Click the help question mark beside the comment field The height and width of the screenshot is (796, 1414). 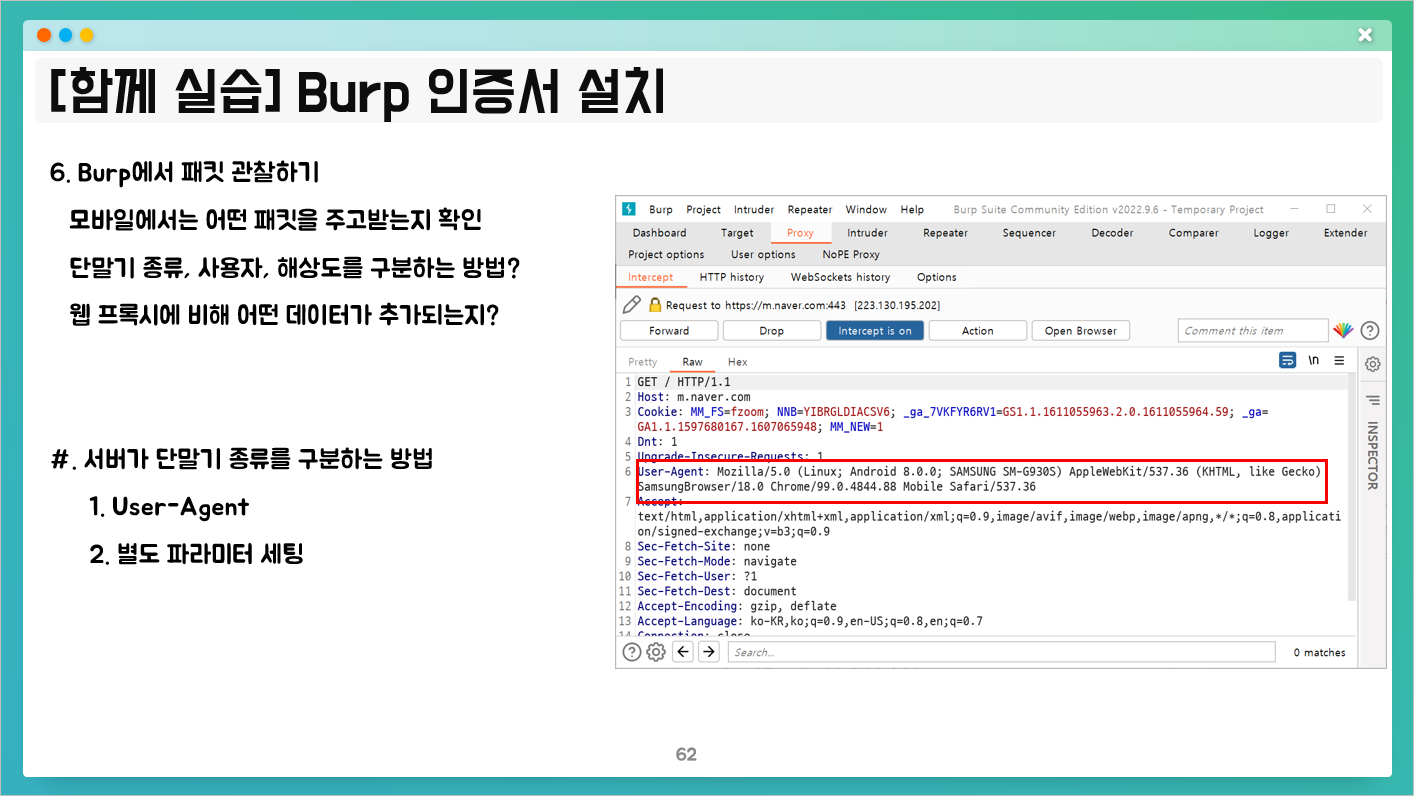(x=1370, y=330)
